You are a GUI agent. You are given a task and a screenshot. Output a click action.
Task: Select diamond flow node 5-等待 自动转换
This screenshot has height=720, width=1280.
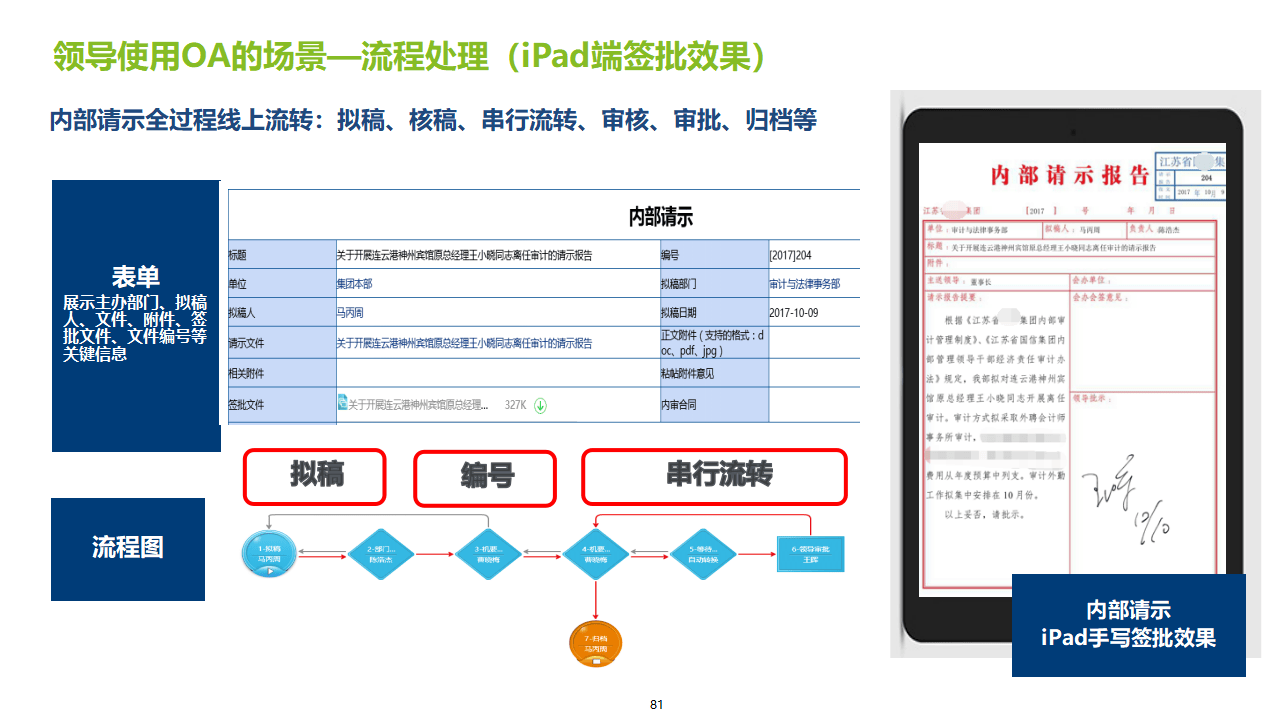pyautogui.click(x=703, y=554)
